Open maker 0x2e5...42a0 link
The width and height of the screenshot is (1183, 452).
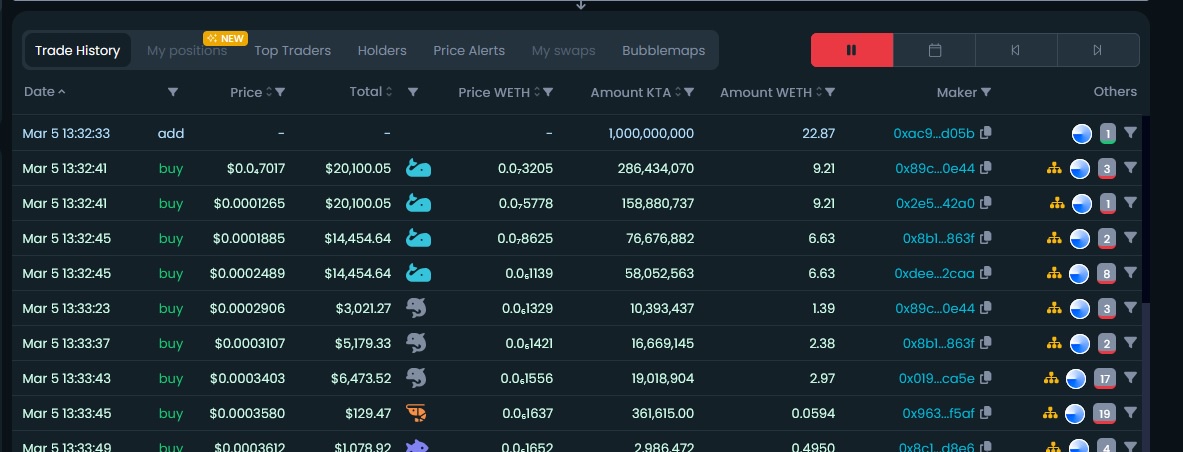(x=936, y=204)
